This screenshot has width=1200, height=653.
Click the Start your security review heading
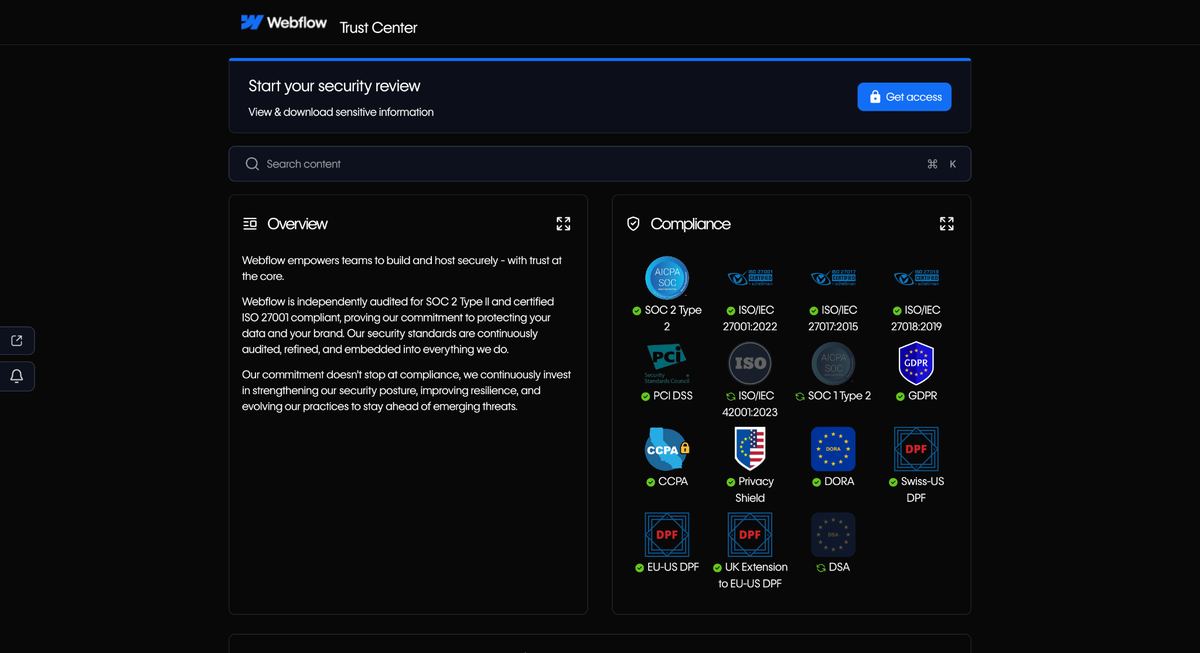point(334,86)
